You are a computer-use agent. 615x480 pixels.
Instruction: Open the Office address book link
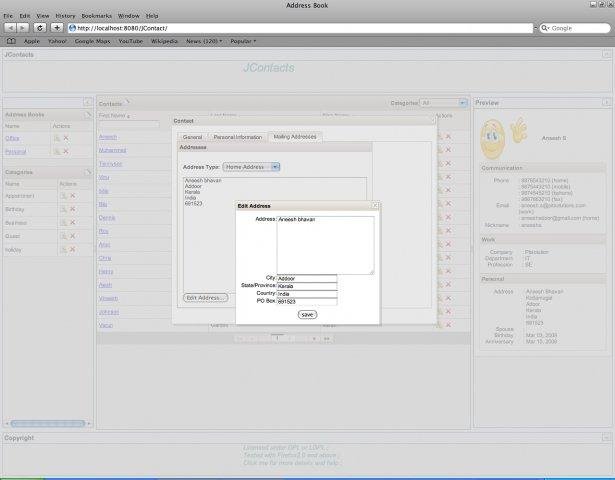point(12,138)
